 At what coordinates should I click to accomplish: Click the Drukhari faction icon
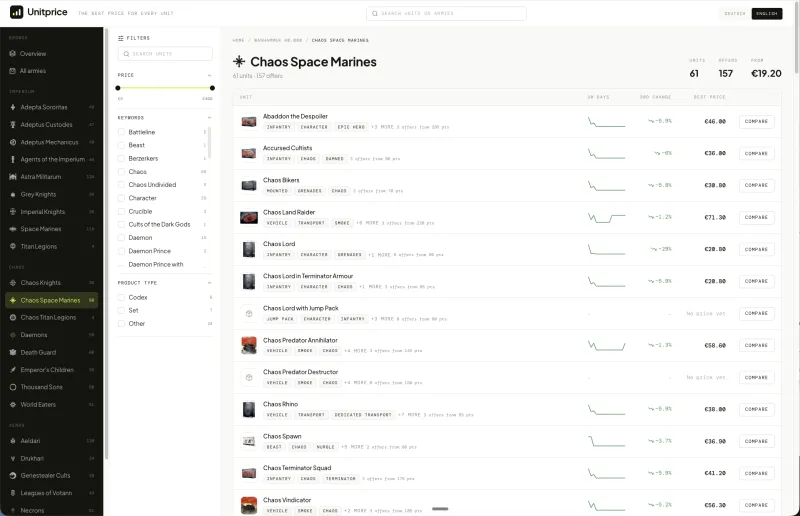pos(13,458)
